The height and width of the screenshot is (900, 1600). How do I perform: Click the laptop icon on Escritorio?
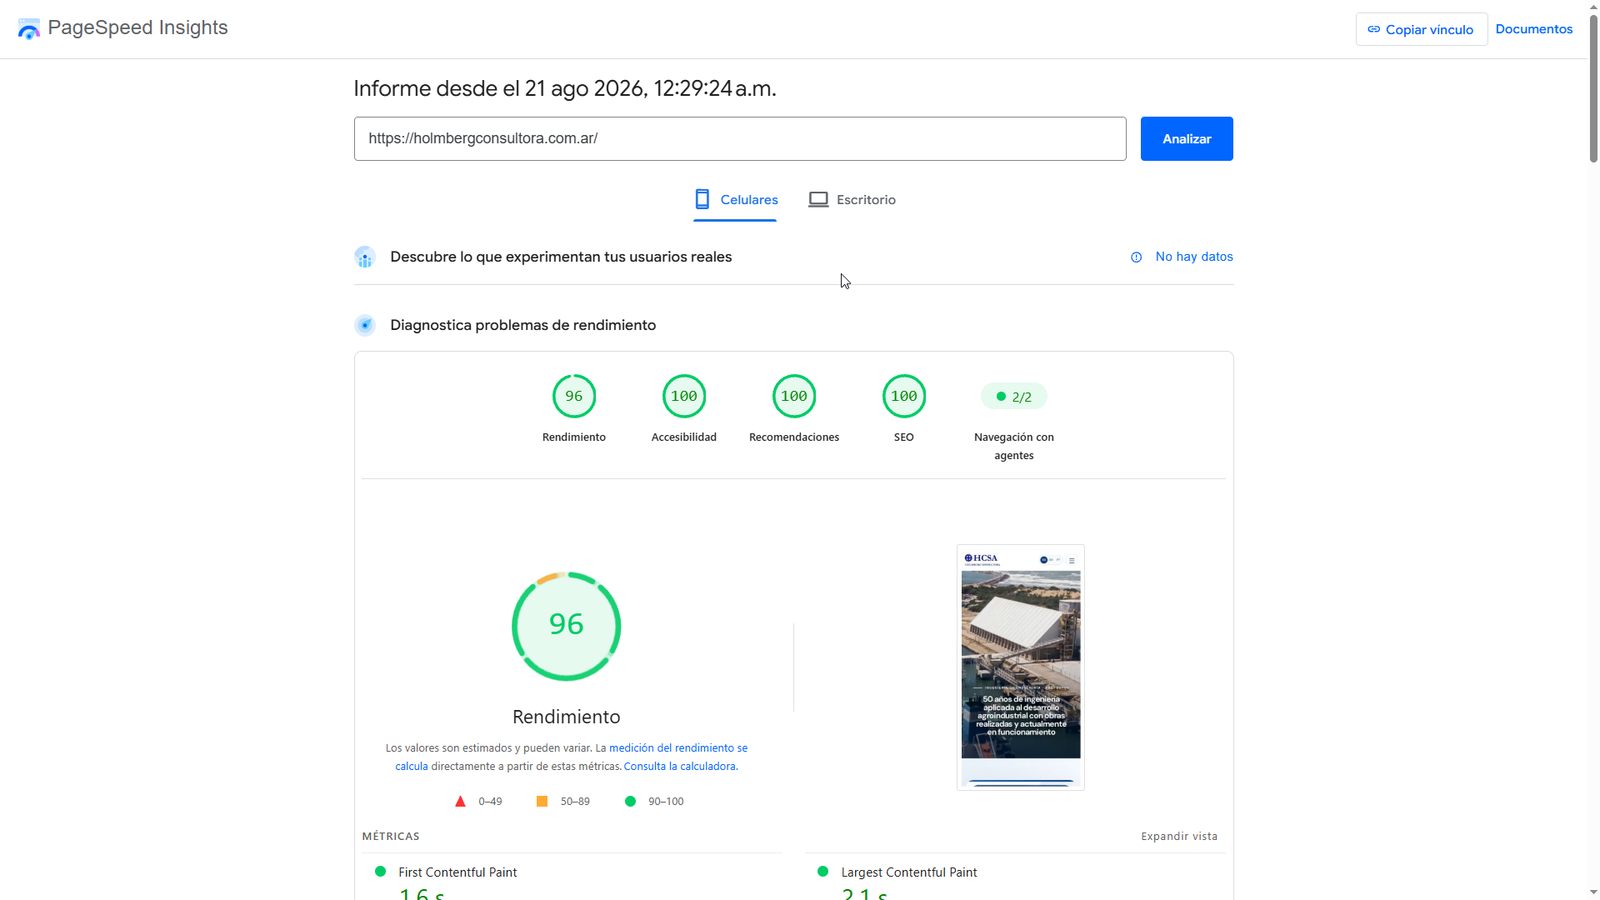point(818,200)
